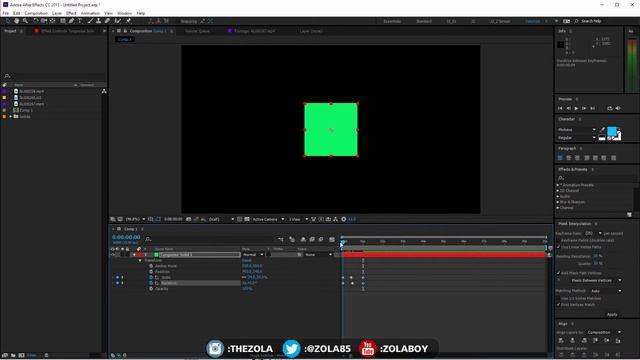Jump to first frame in Preview panel
This screenshot has width=640, height=360.
(560, 108)
